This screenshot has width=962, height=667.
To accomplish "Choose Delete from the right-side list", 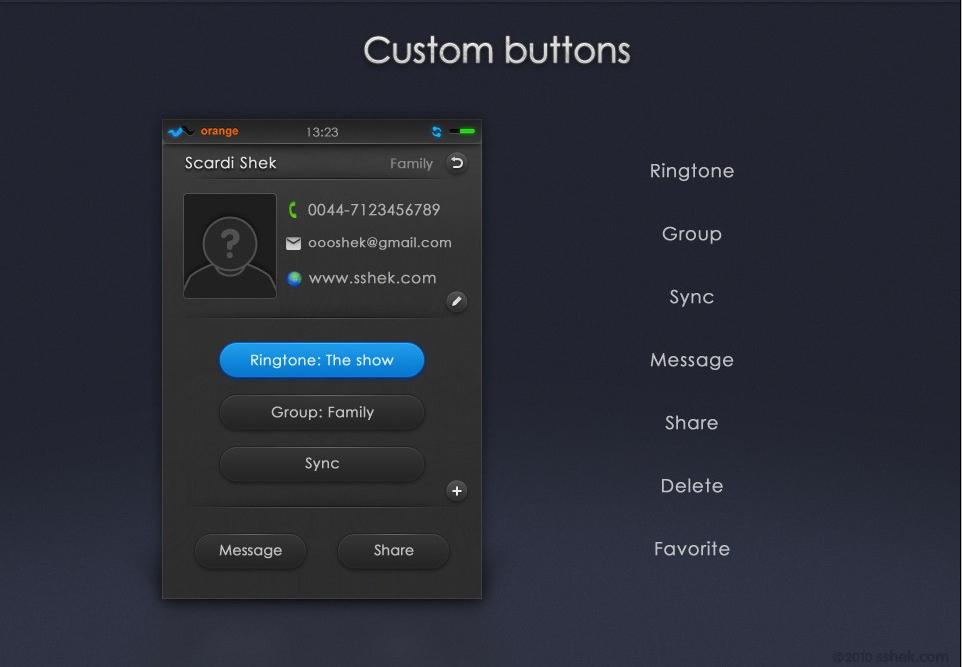I will pyautogui.click(x=691, y=486).
